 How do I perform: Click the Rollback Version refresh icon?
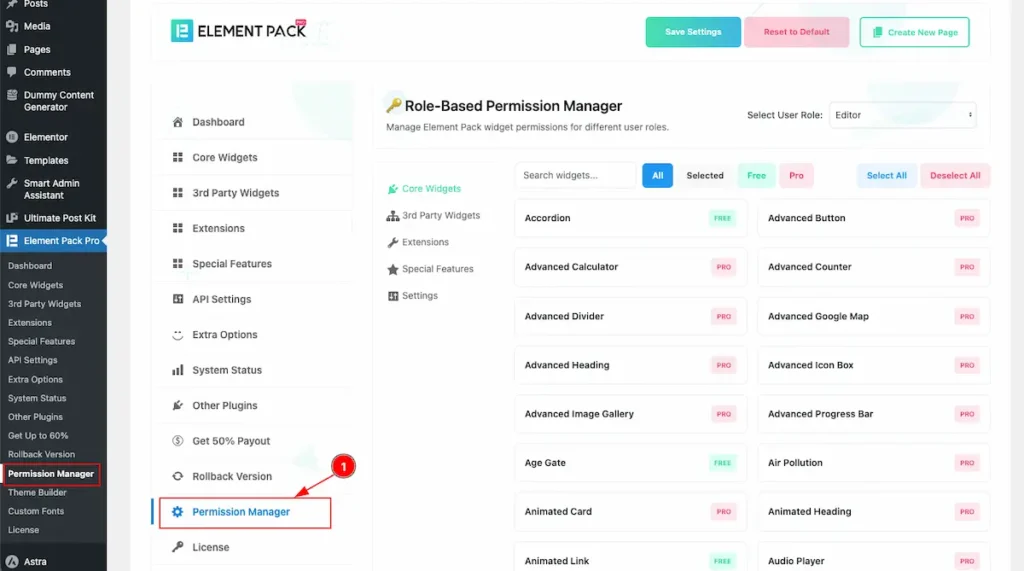tap(178, 476)
